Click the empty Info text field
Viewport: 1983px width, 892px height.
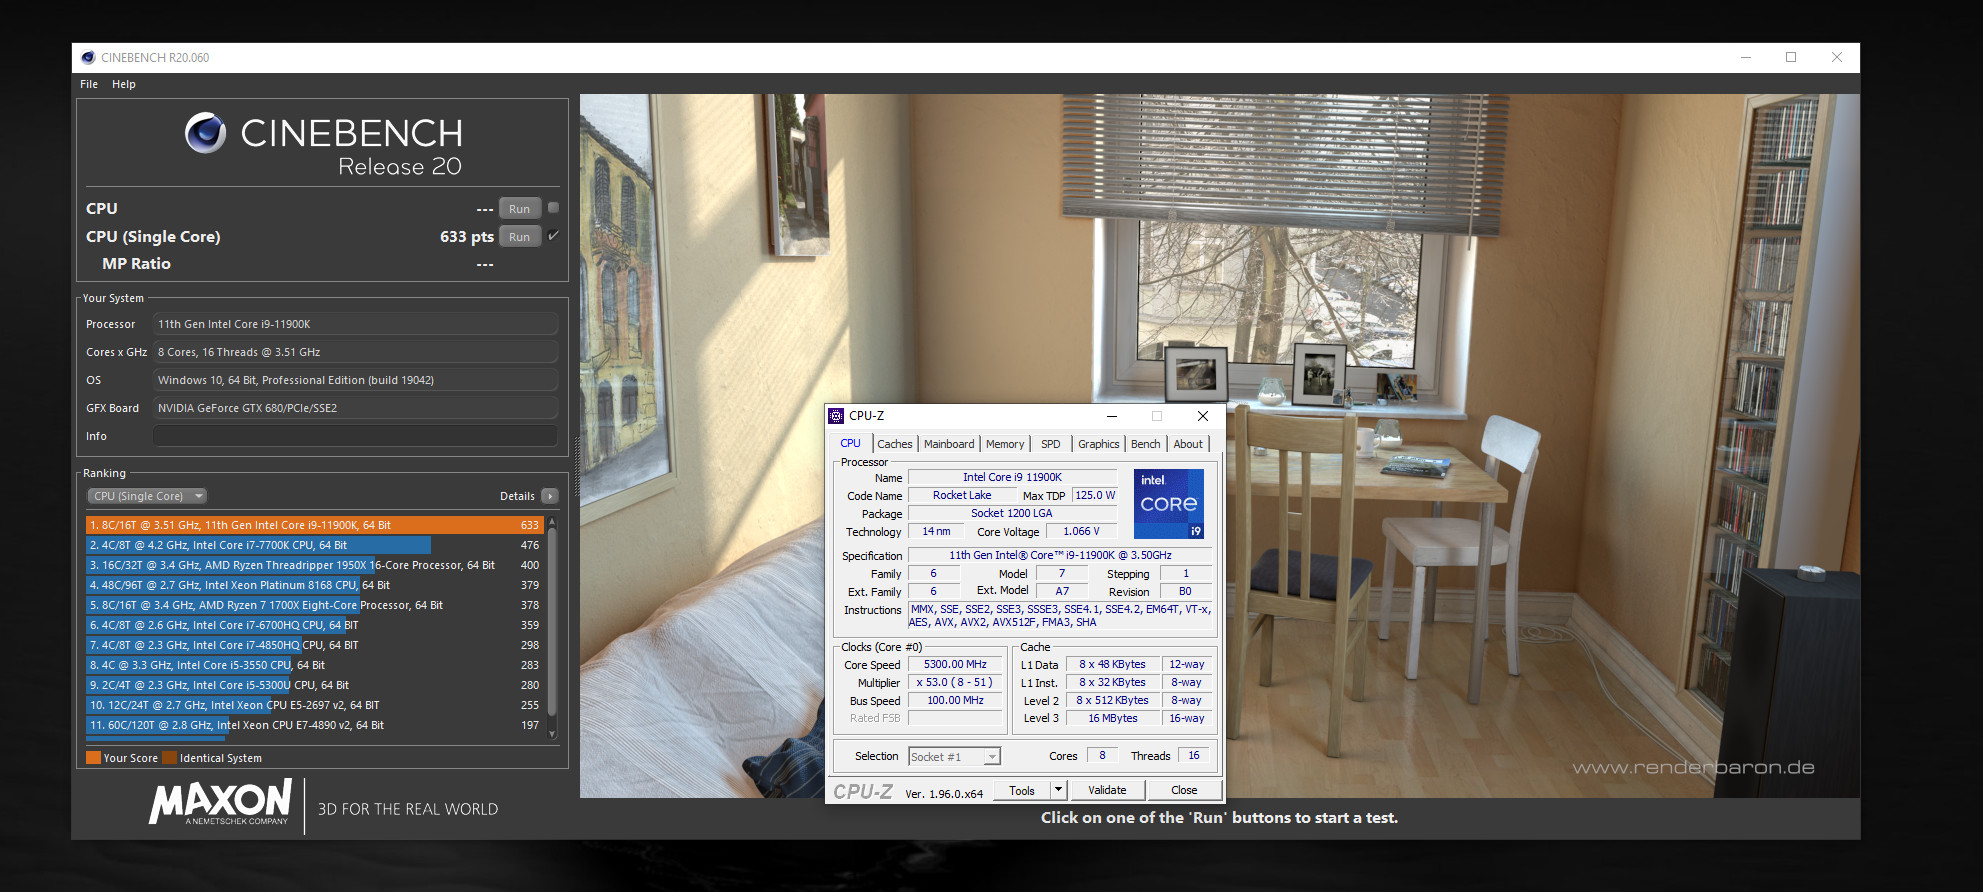click(355, 436)
